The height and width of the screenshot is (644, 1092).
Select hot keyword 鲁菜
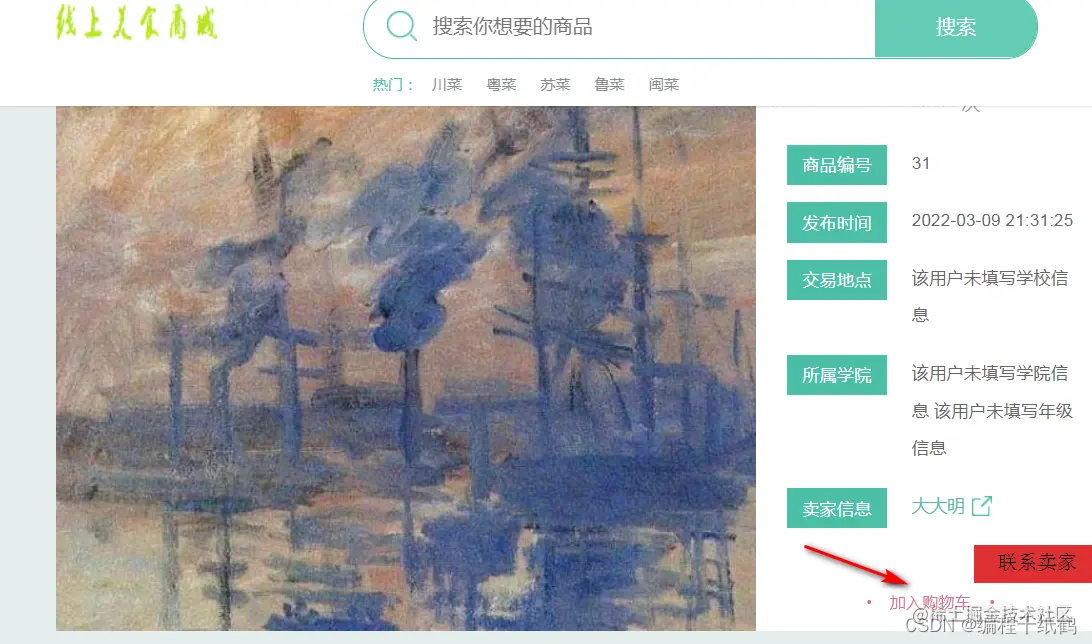click(x=609, y=84)
